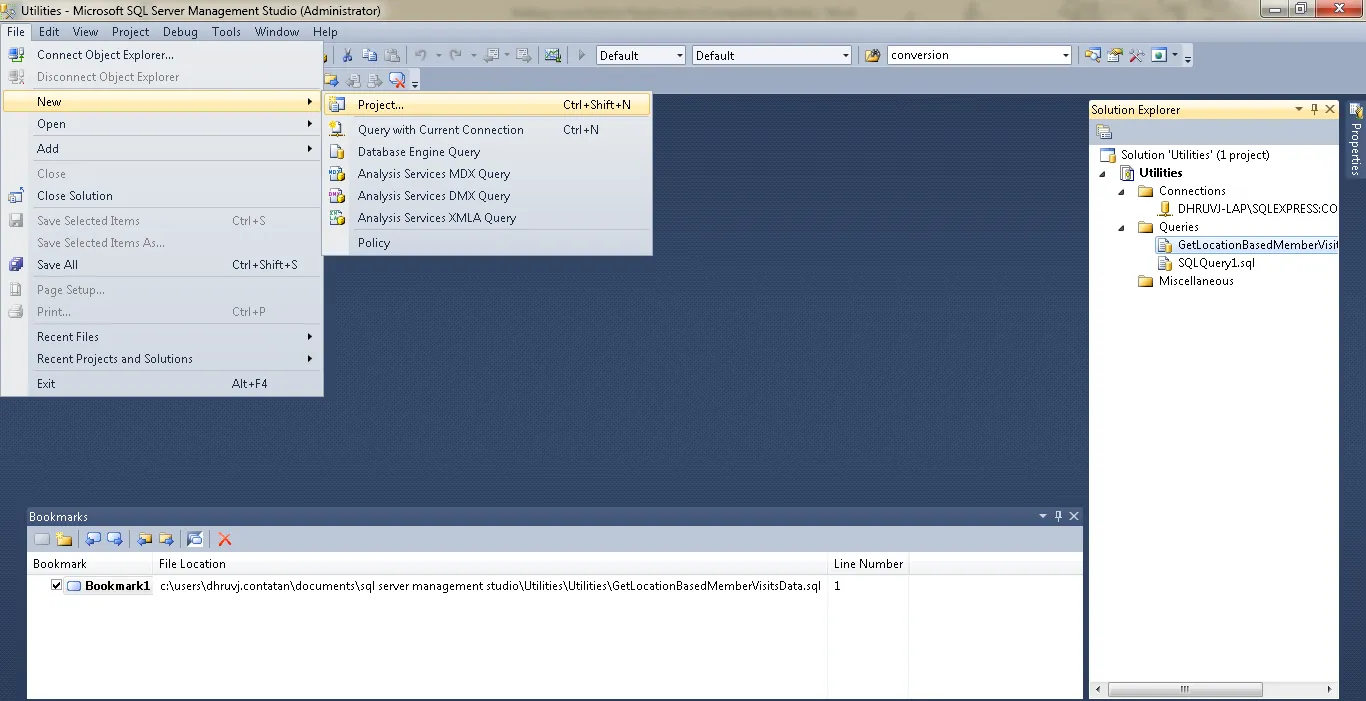Click the Copy icon in main toolbar
Image resolution: width=1366 pixels, height=701 pixels.
(370, 56)
